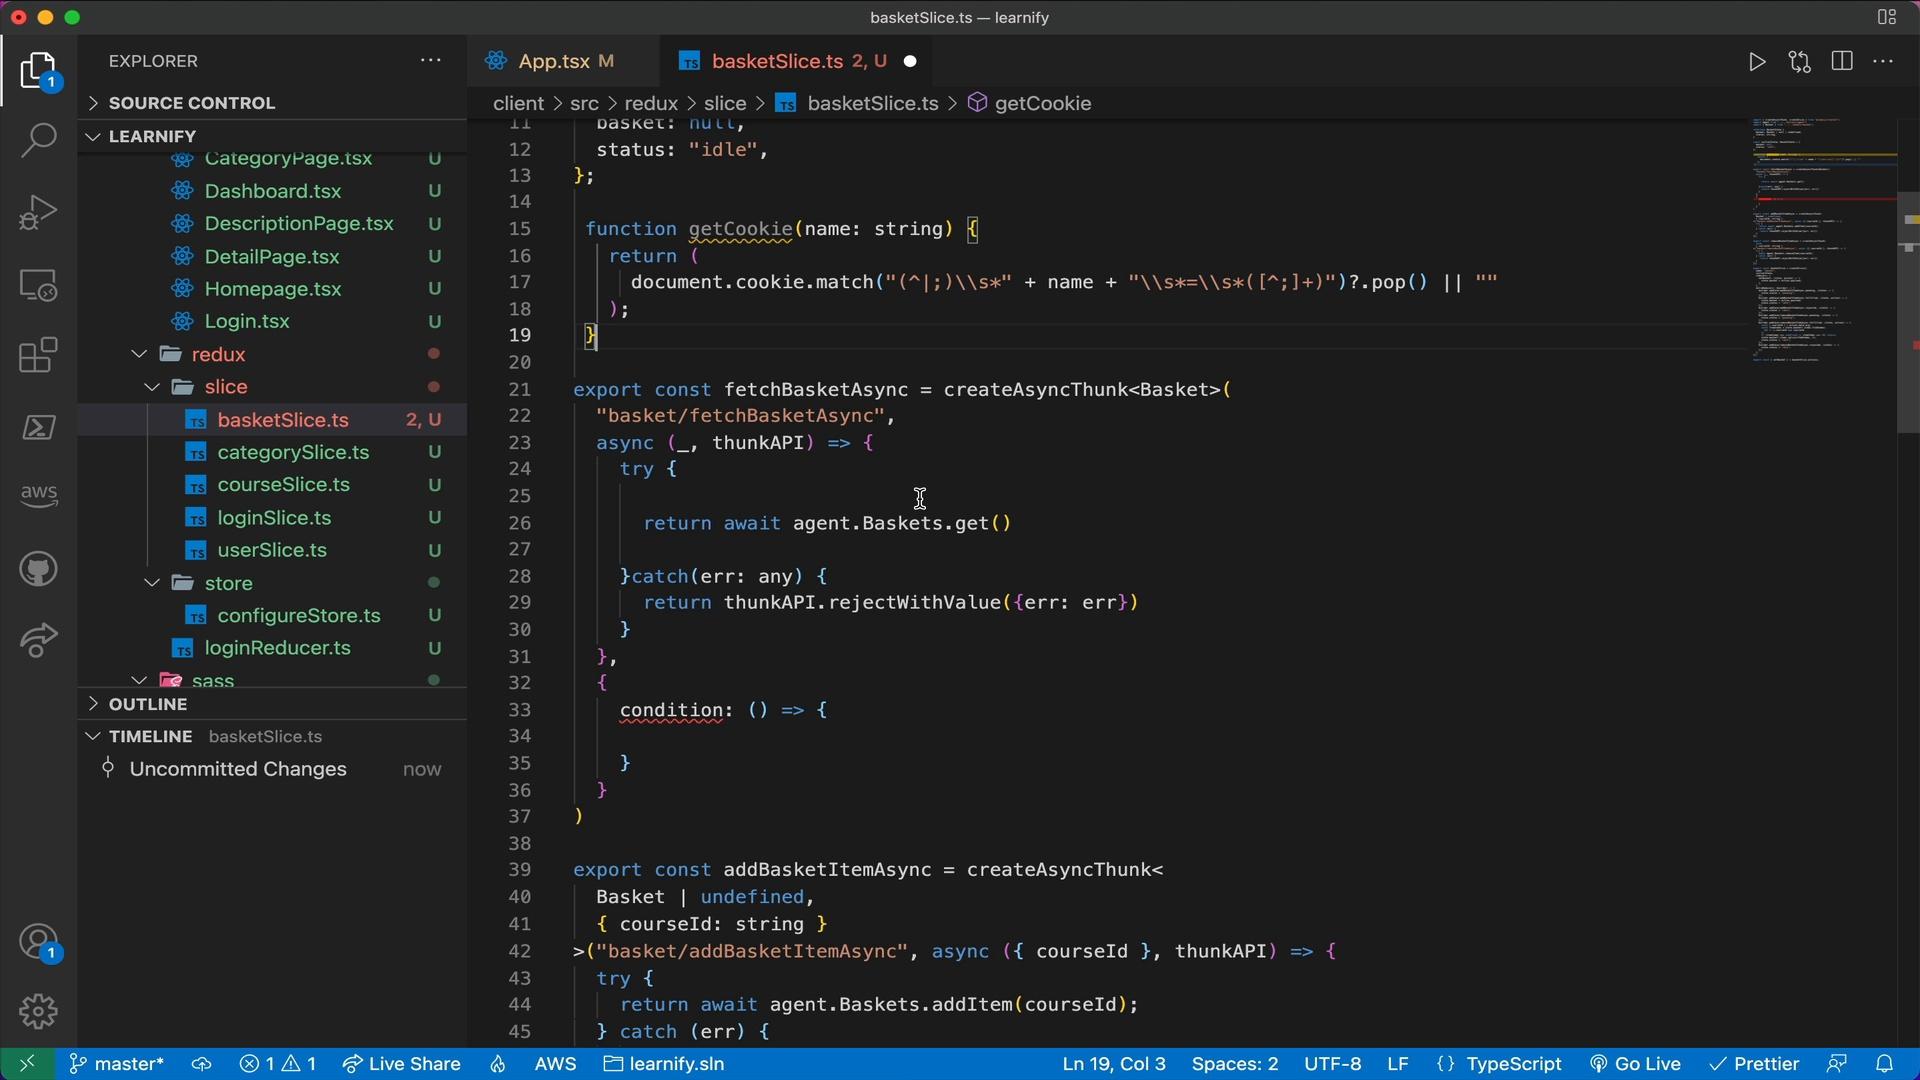
Task: Split the editor to the right
Action: [x=1842, y=62]
